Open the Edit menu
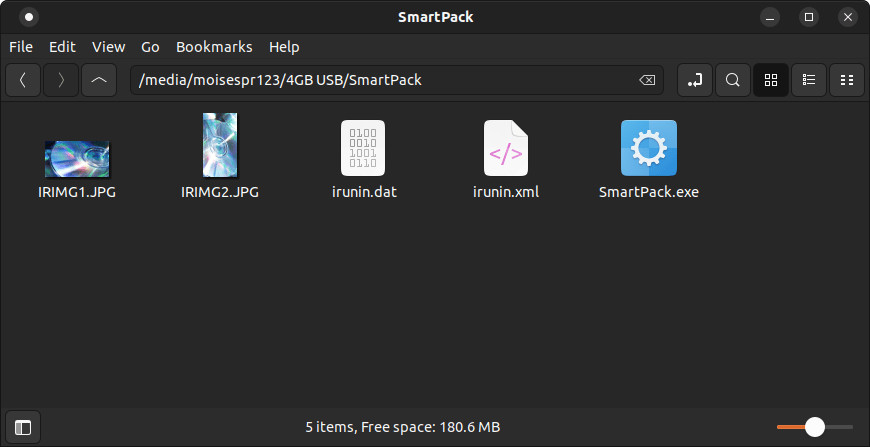 [x=62, y=47]
